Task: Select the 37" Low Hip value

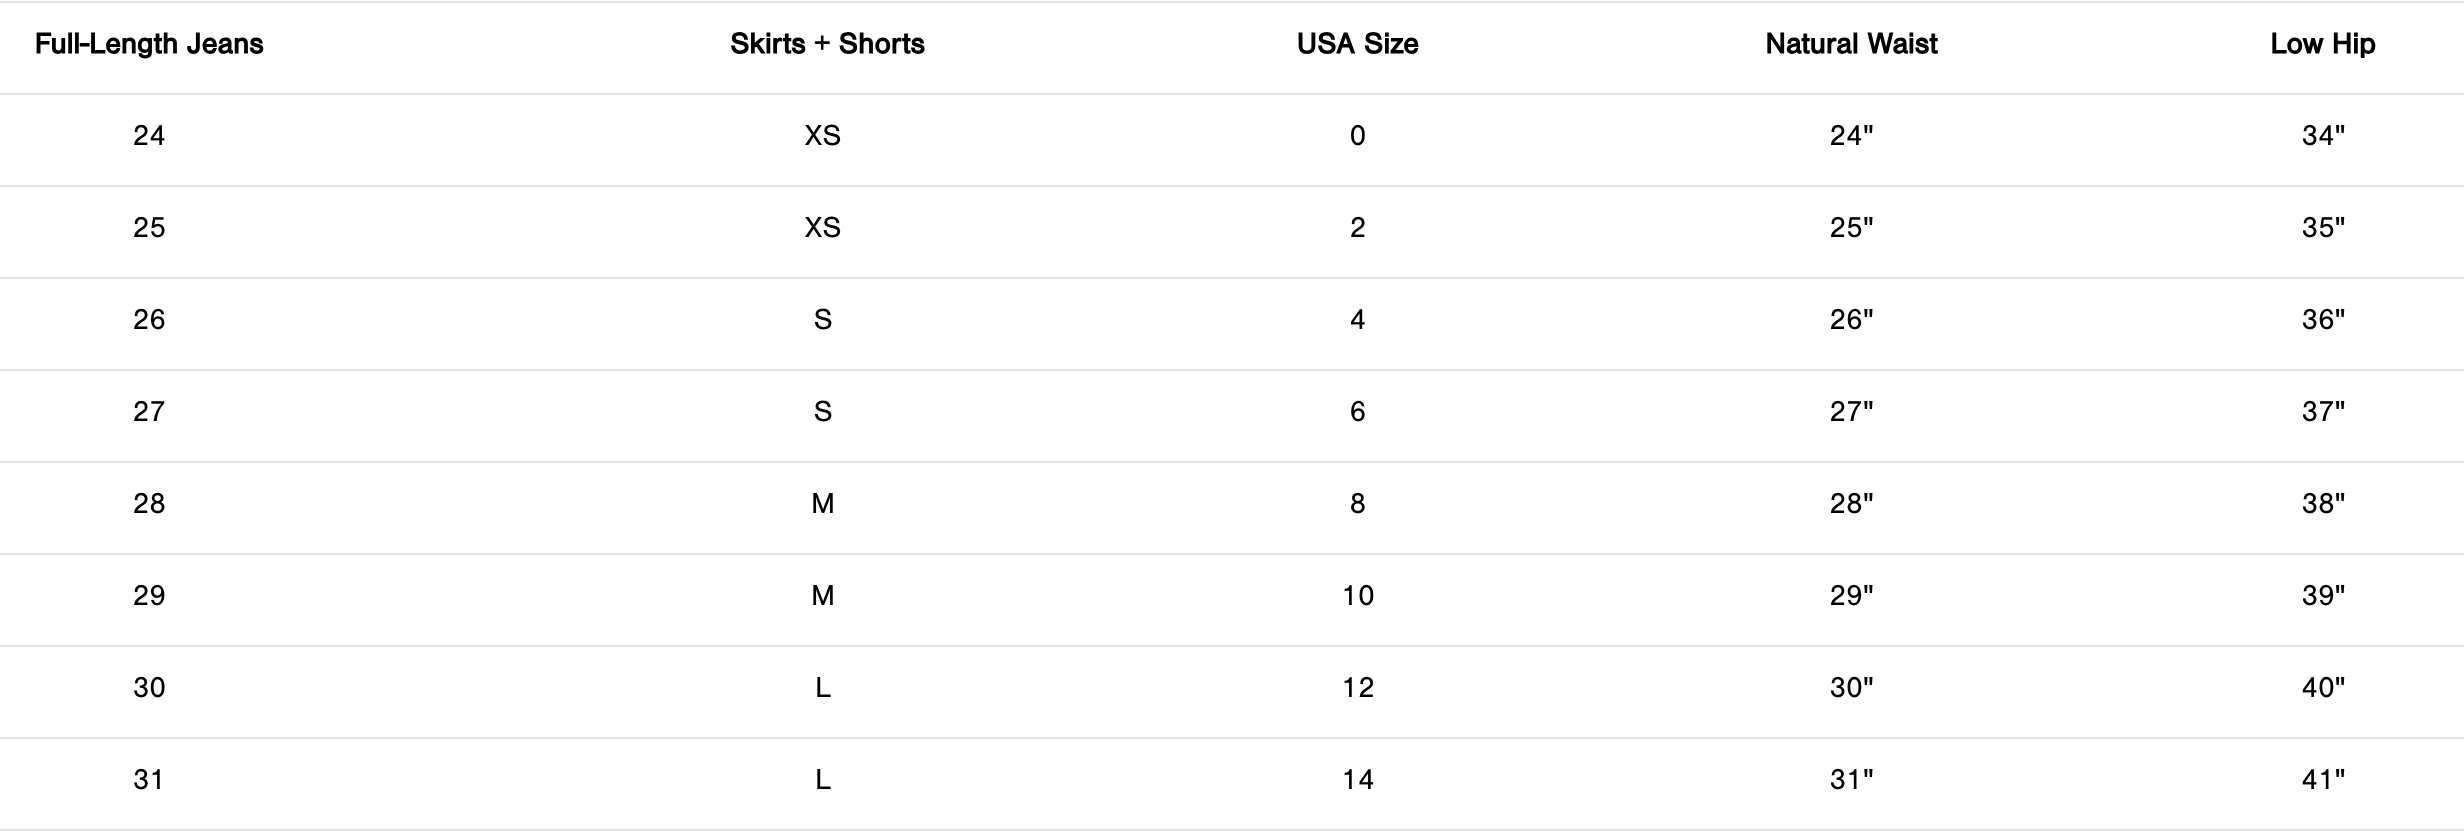Action: (2322, 412)
